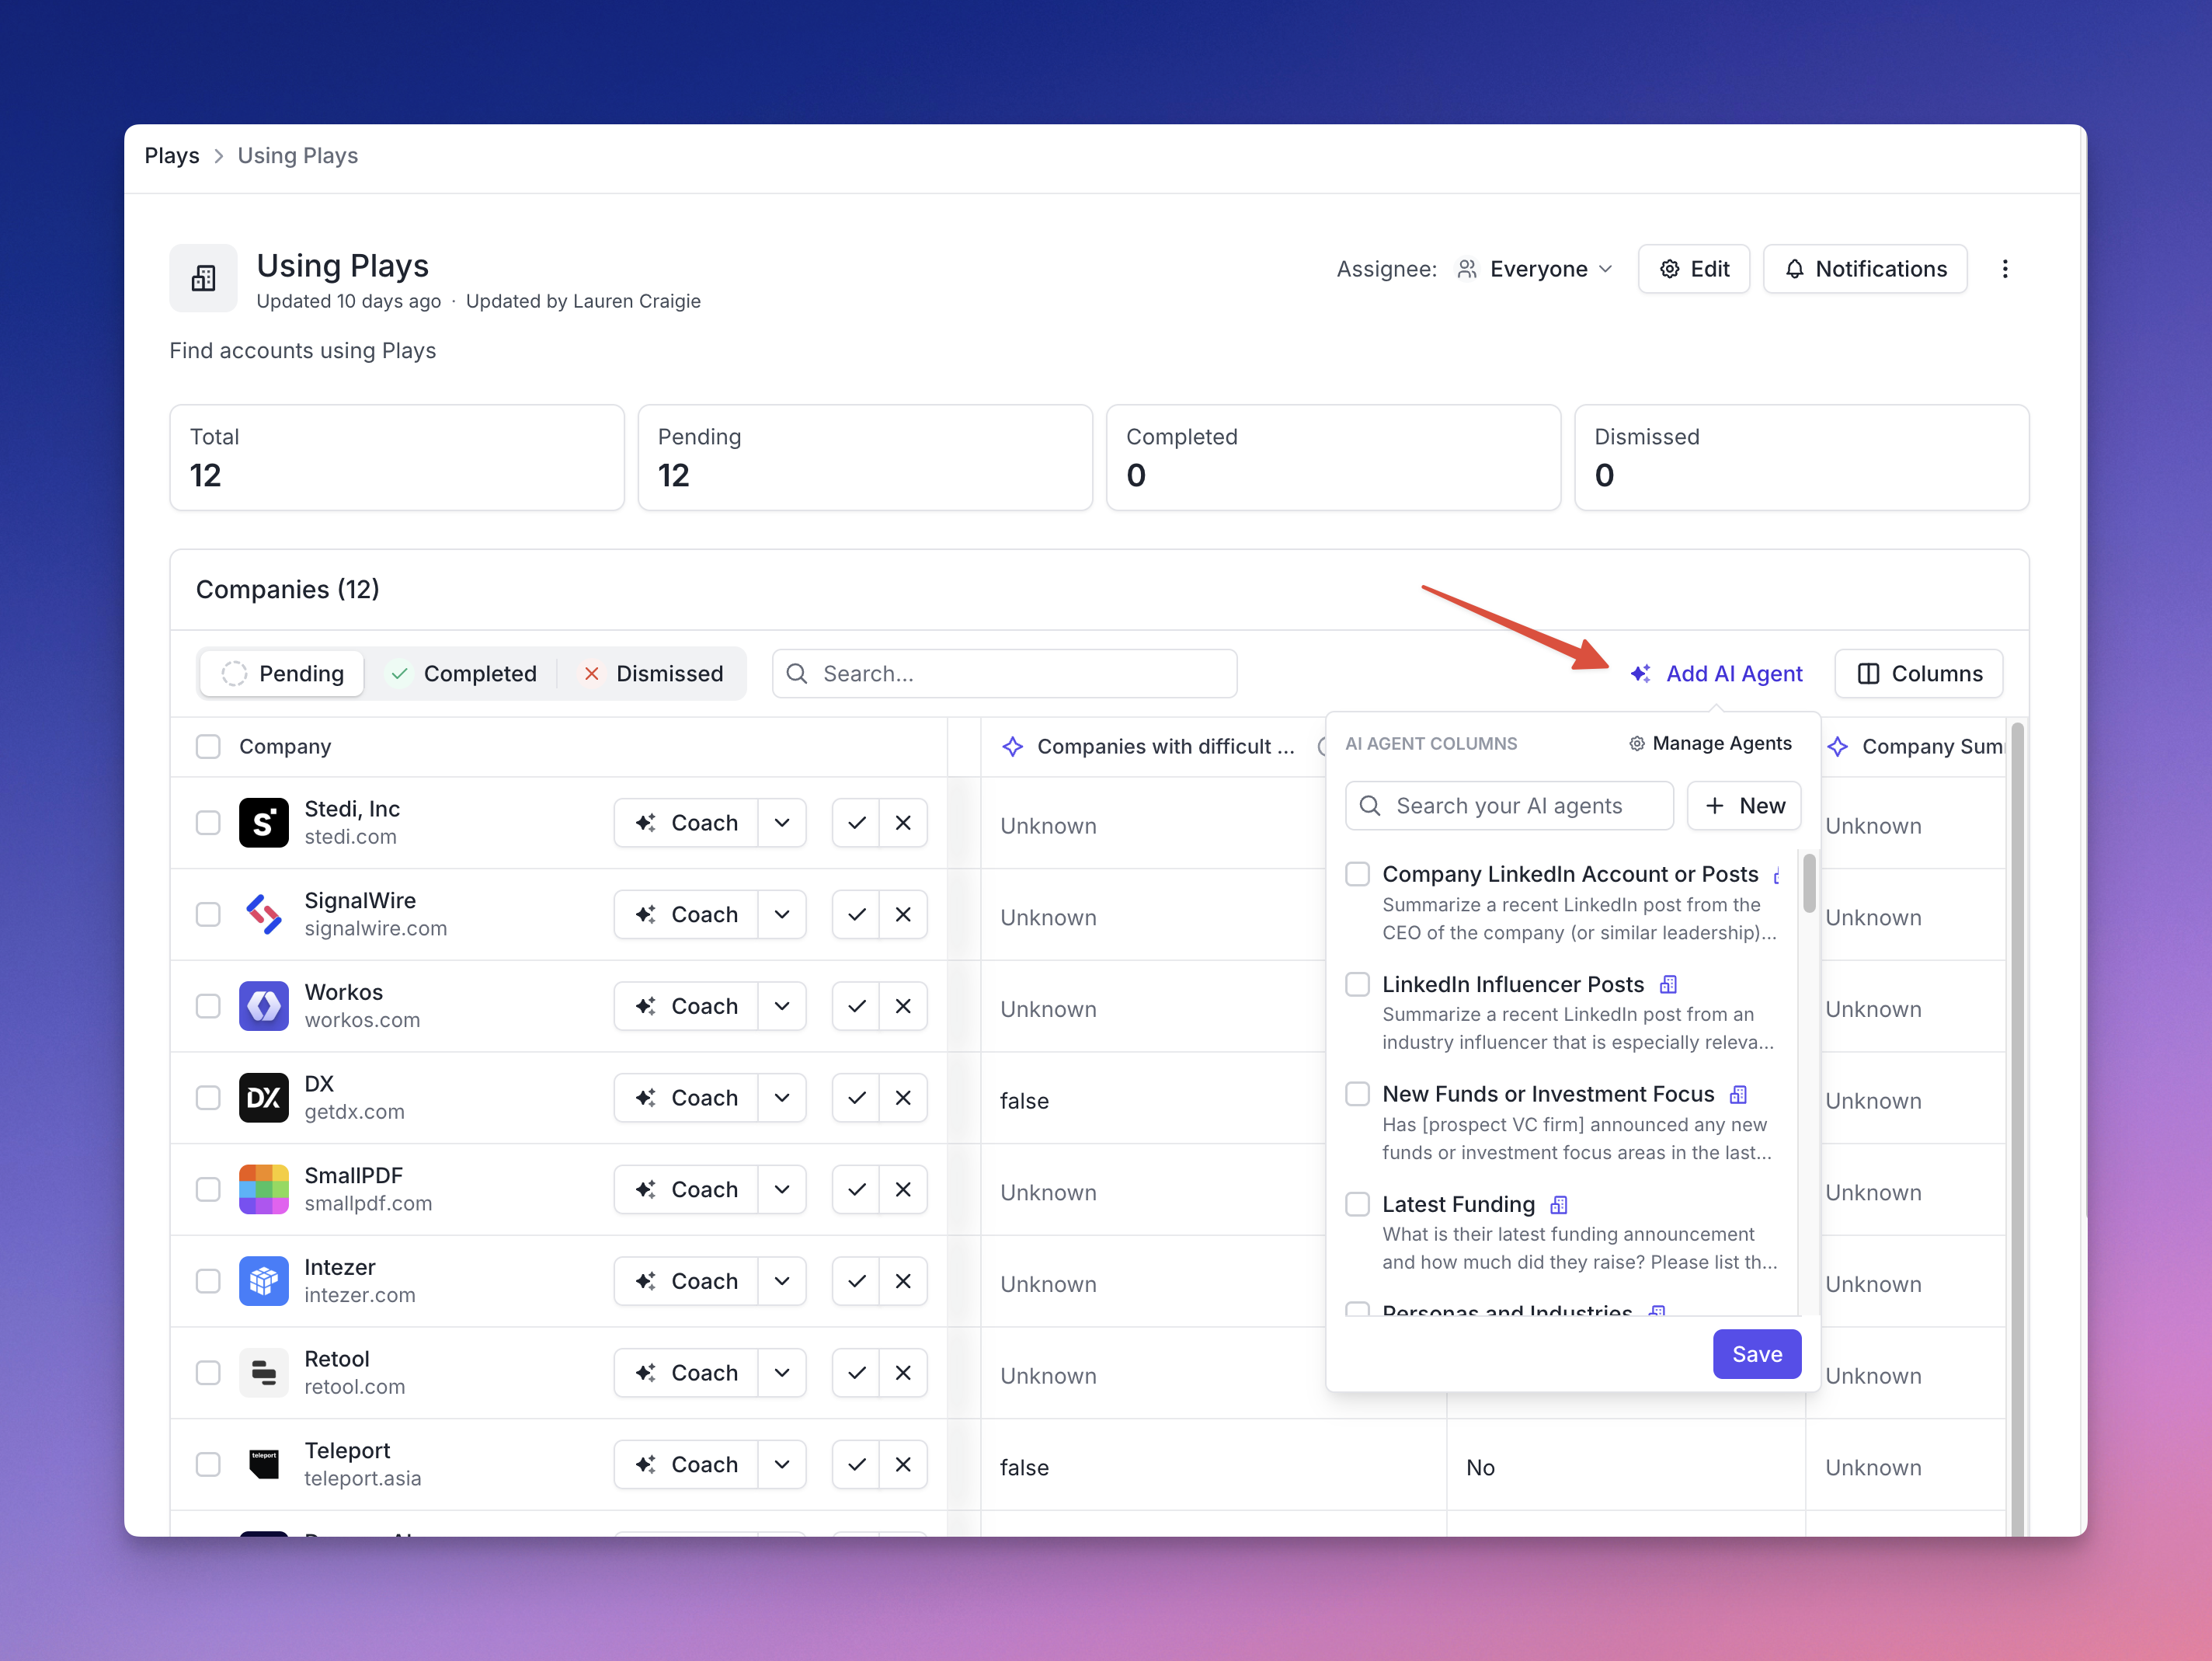Viewport: 2212px width, 1661px height.
Task: Click the Stedi, Inc company logo
Action: (x=263, y=822)
